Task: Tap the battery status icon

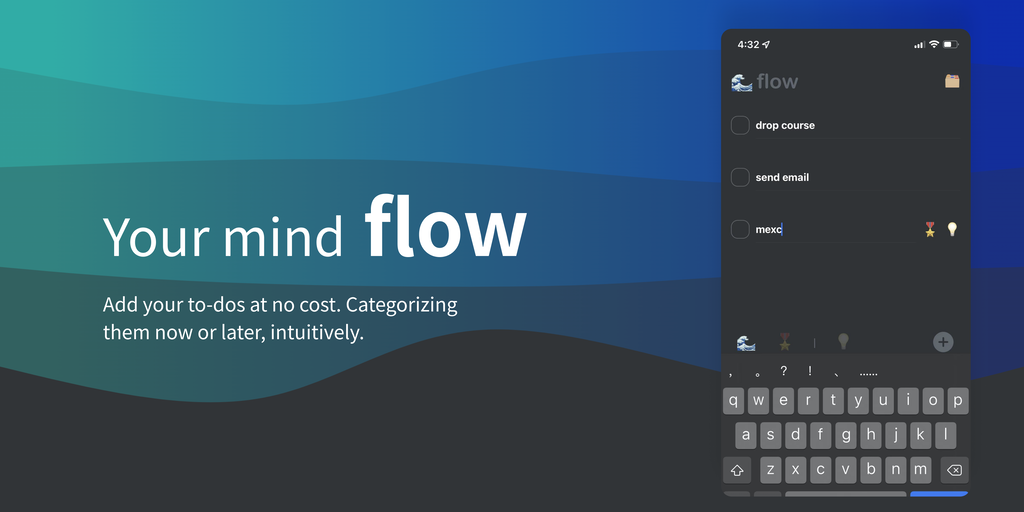Action: tap(951, 44)
